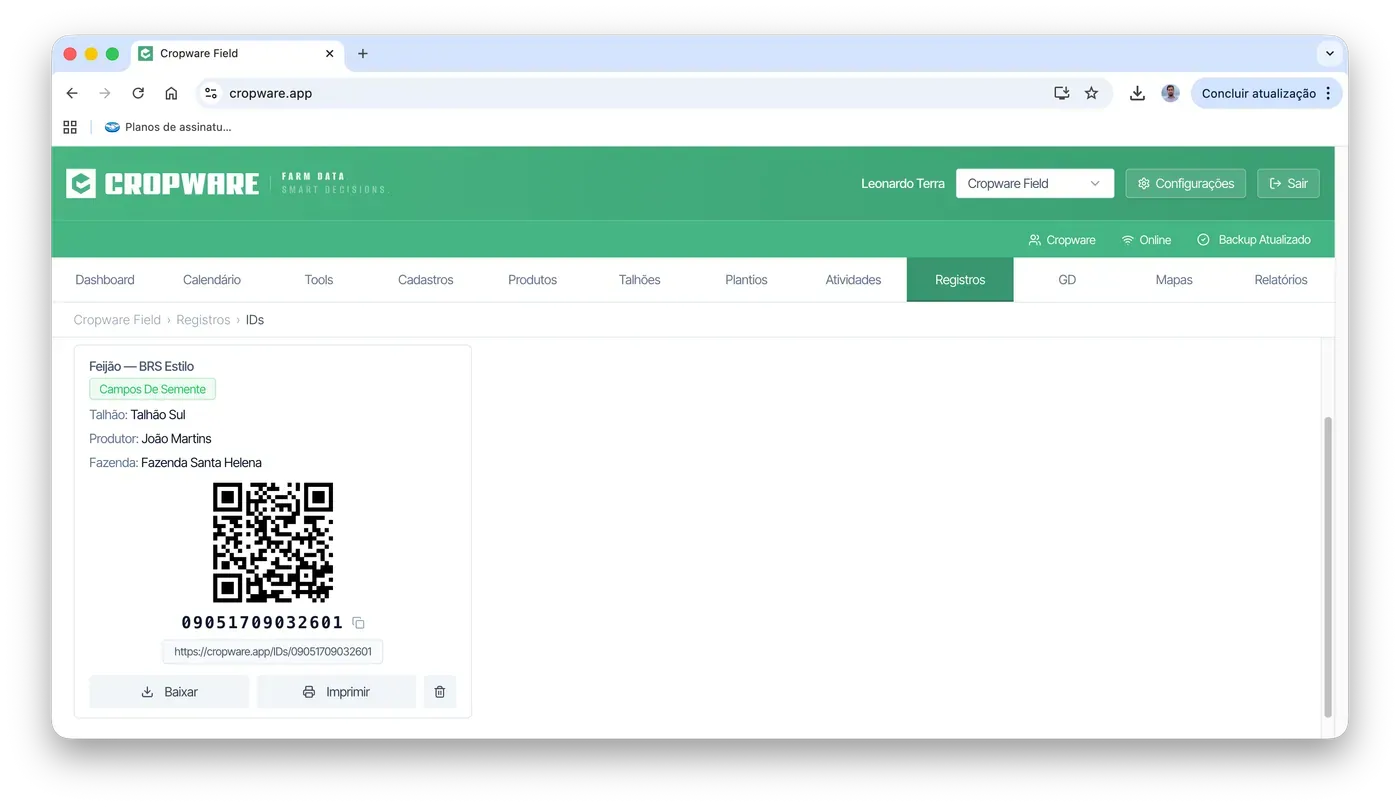Viewport: 1400px width, 807px height.
Task: Open the Dashboard tab
Action: tap(105, 280)
